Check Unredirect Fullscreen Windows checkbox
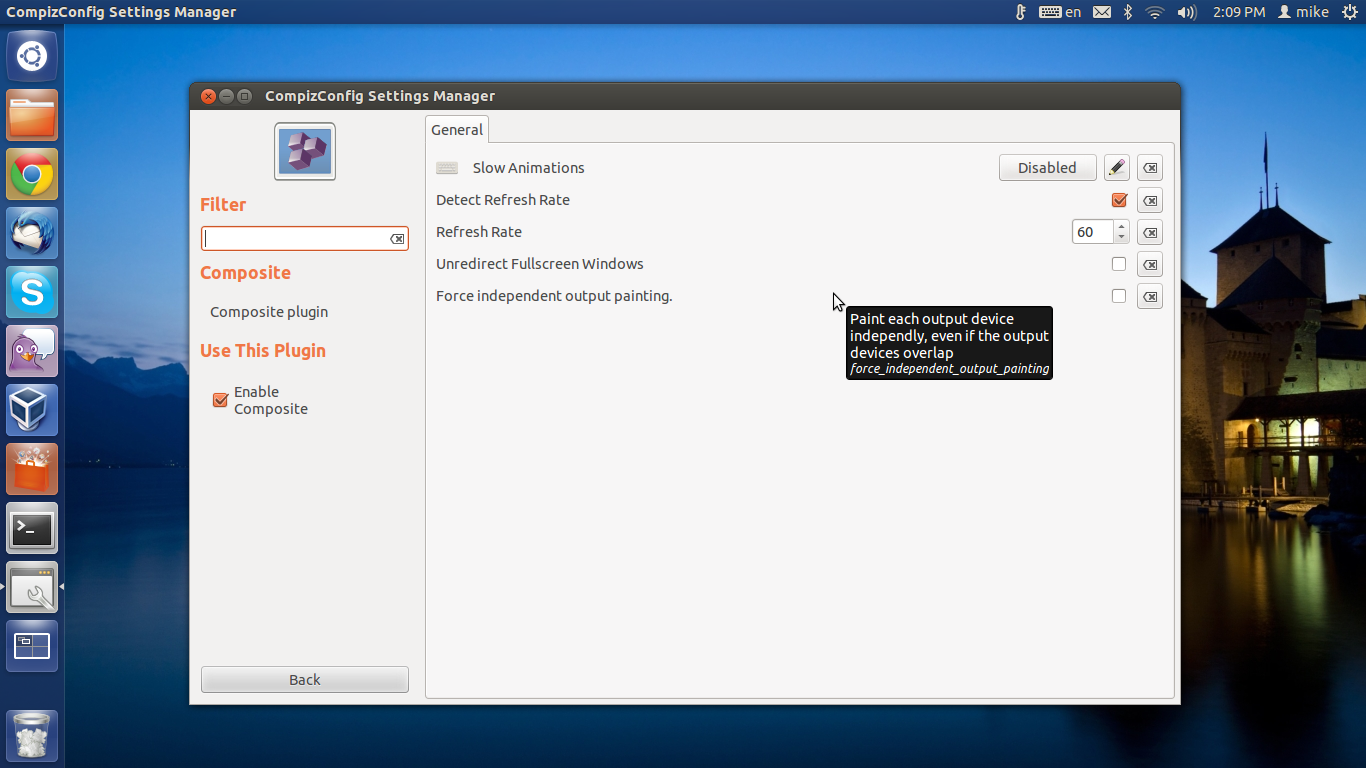1366x768 pixels. pyautogui.click(x=1119, y=264)
